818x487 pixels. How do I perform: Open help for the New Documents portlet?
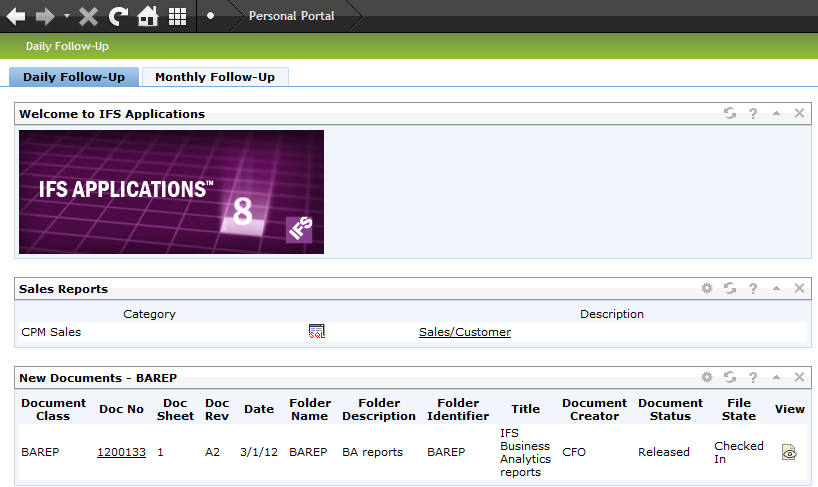(753, 377)
